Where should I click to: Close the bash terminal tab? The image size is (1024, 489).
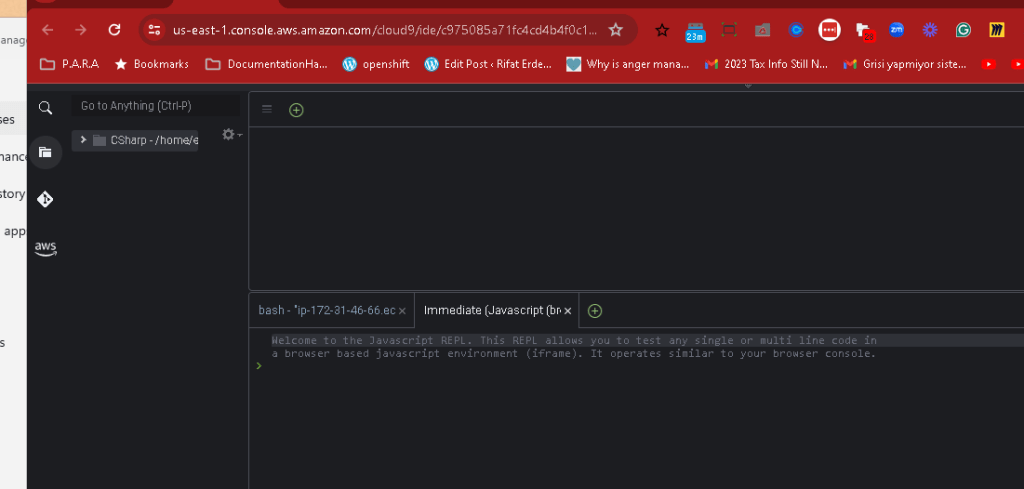402,311
